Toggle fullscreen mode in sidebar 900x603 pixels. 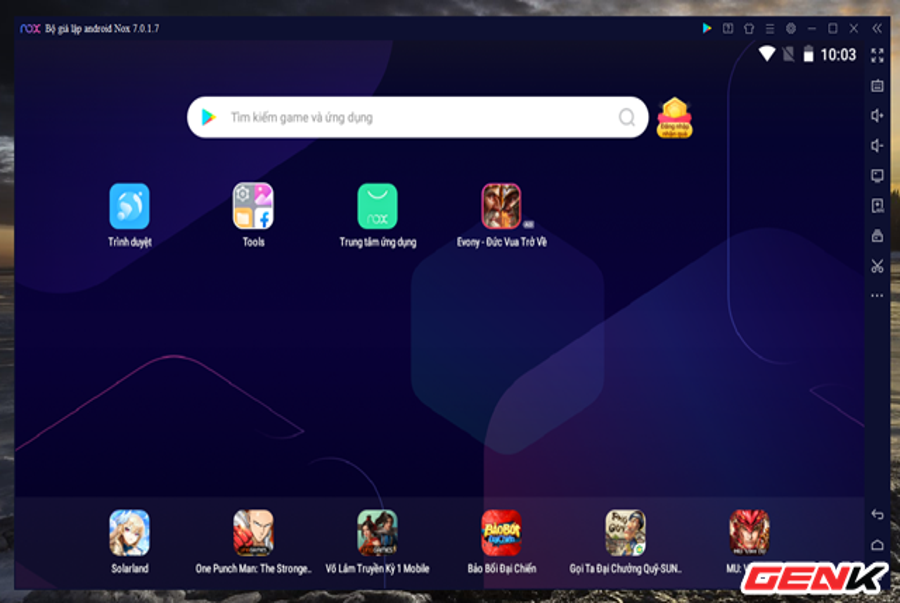point(877,56)
